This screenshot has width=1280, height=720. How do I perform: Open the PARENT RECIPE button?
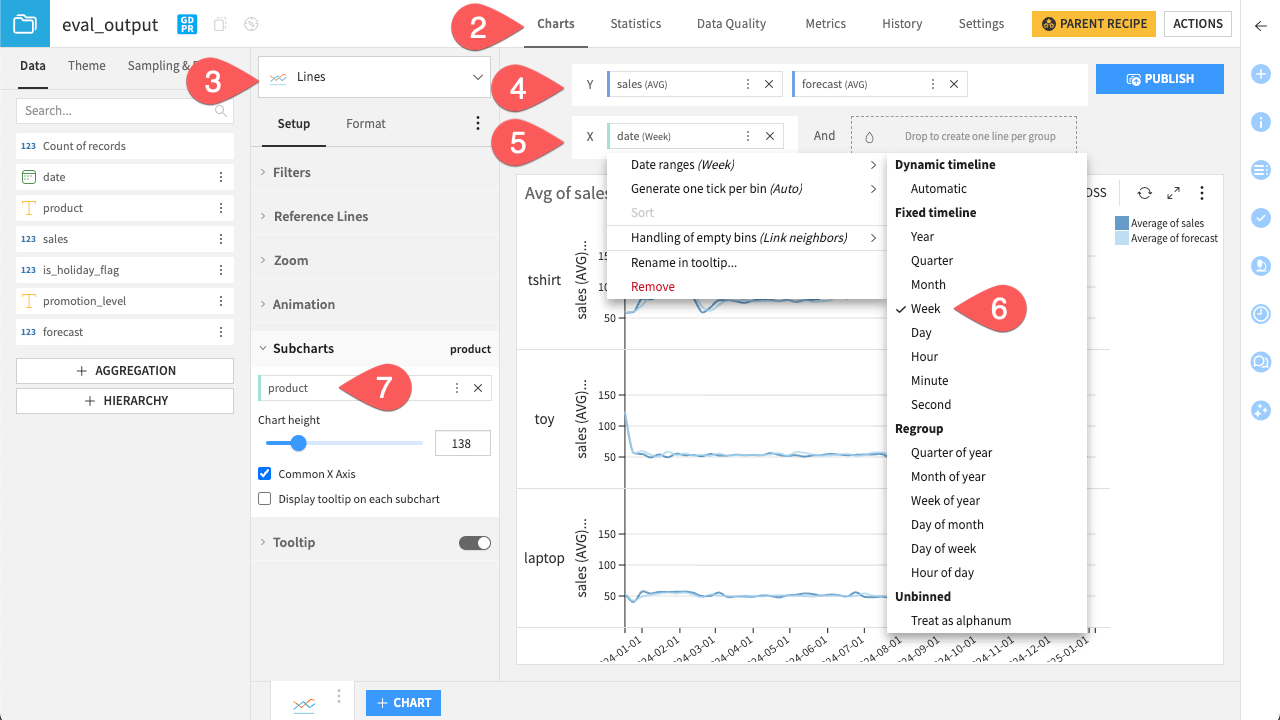(1093, 23)
